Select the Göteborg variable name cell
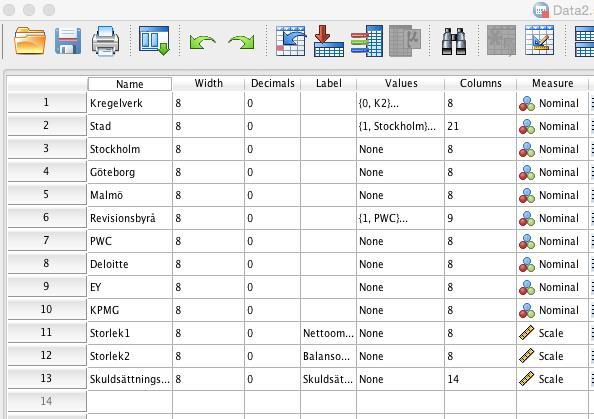Image resolution: width=594 pixels, height=419 pixels. click(x=130, y=172)
